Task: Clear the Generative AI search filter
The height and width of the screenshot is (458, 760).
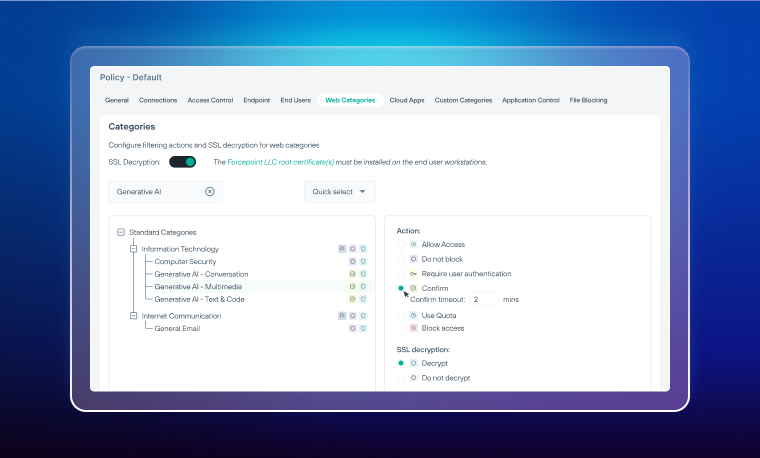Action: 210,191
